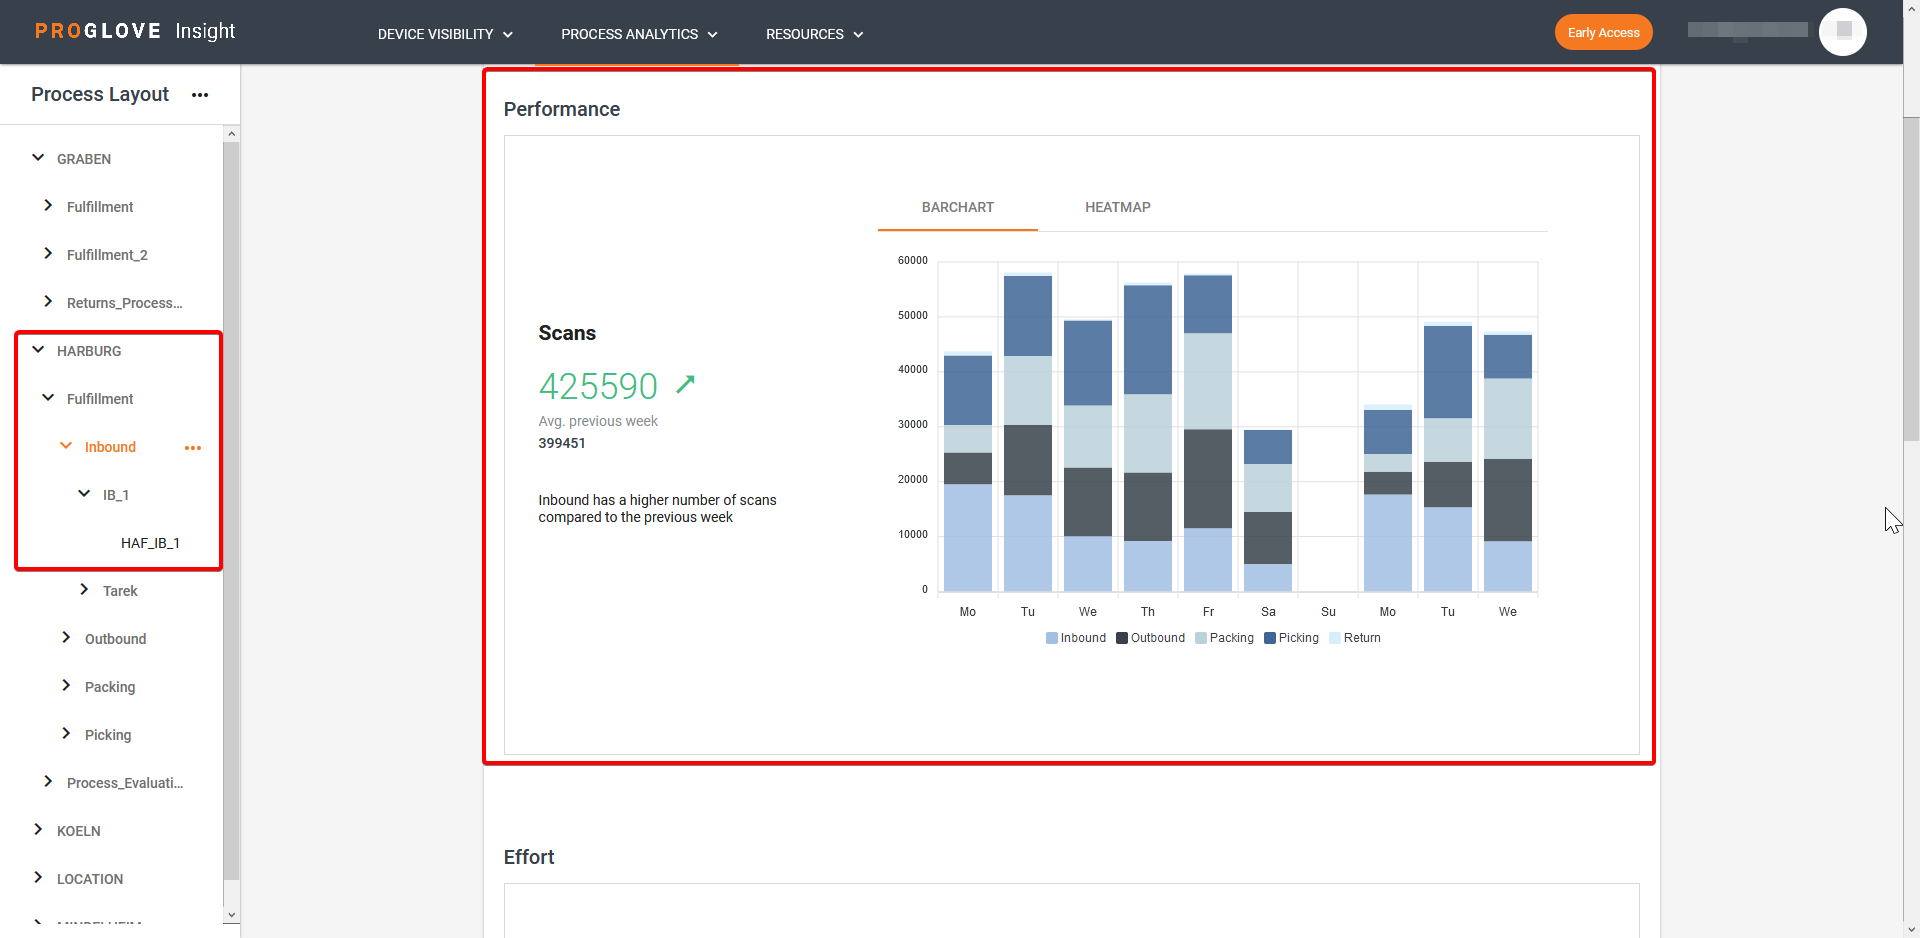
Task: Collapse the HARBURG node chevron
Action: coord(38,350)
